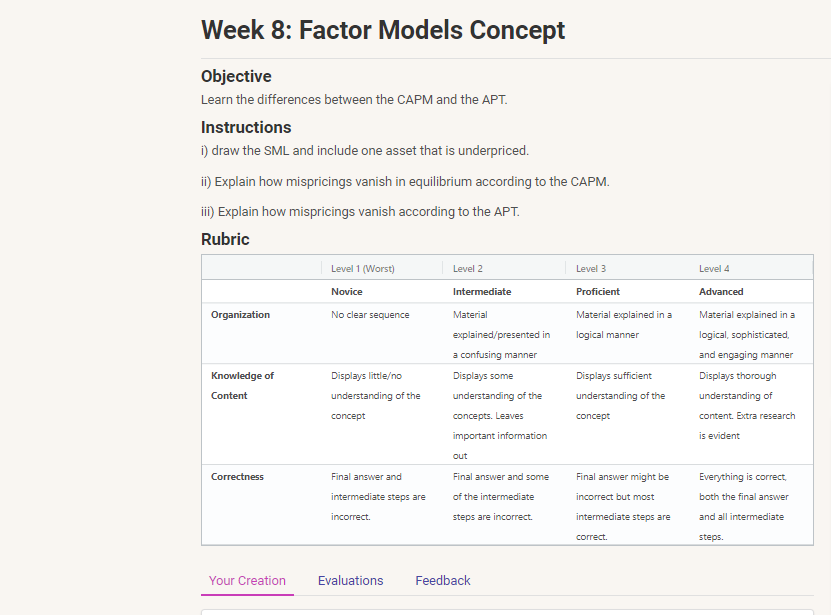Switch to the Evaluations tab
831x615 pixels.
tap(350, 580)
